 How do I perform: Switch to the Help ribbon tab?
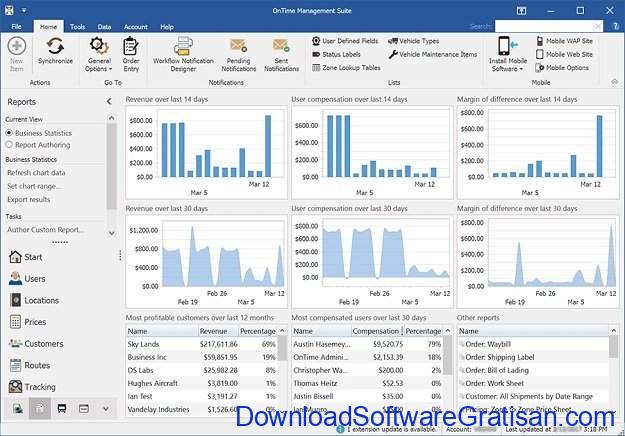point(167,27)
